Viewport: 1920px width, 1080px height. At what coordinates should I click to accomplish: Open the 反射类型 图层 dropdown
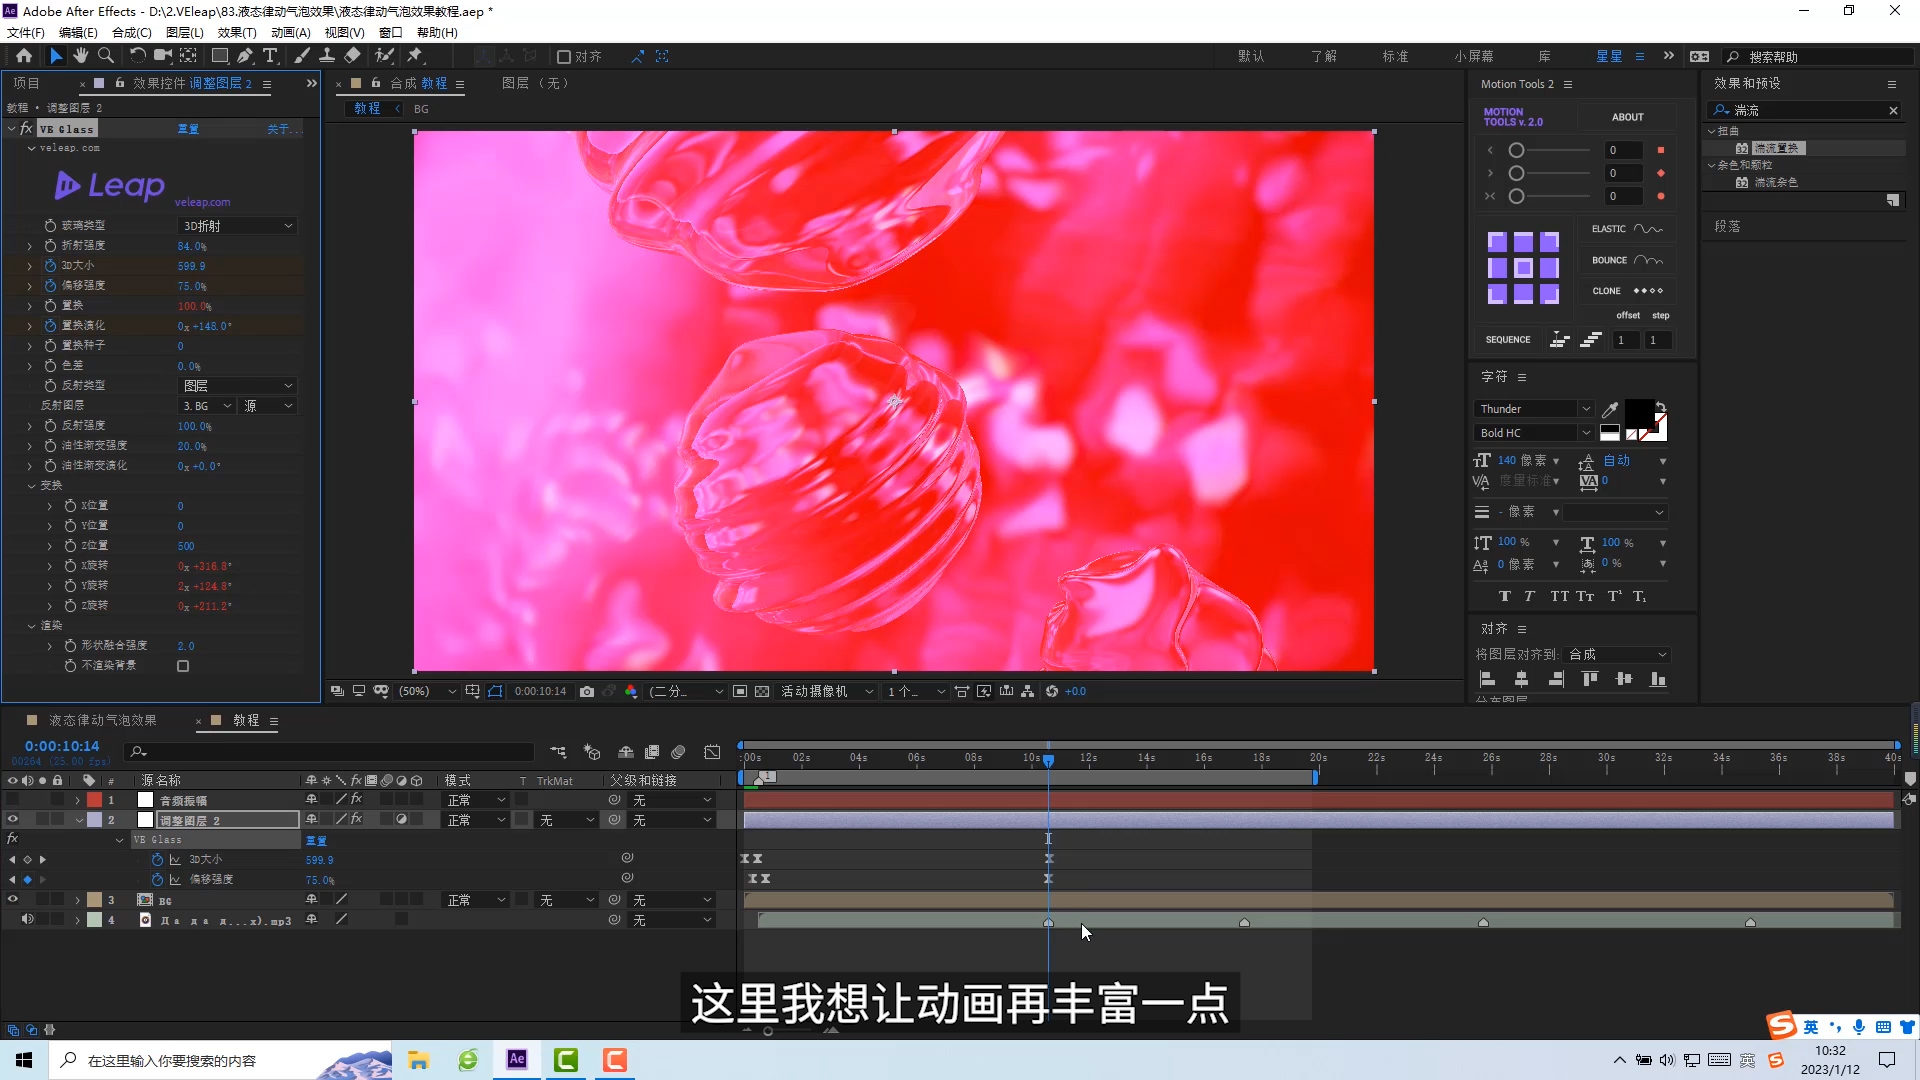pyautogui.click(x=237, y=386)
